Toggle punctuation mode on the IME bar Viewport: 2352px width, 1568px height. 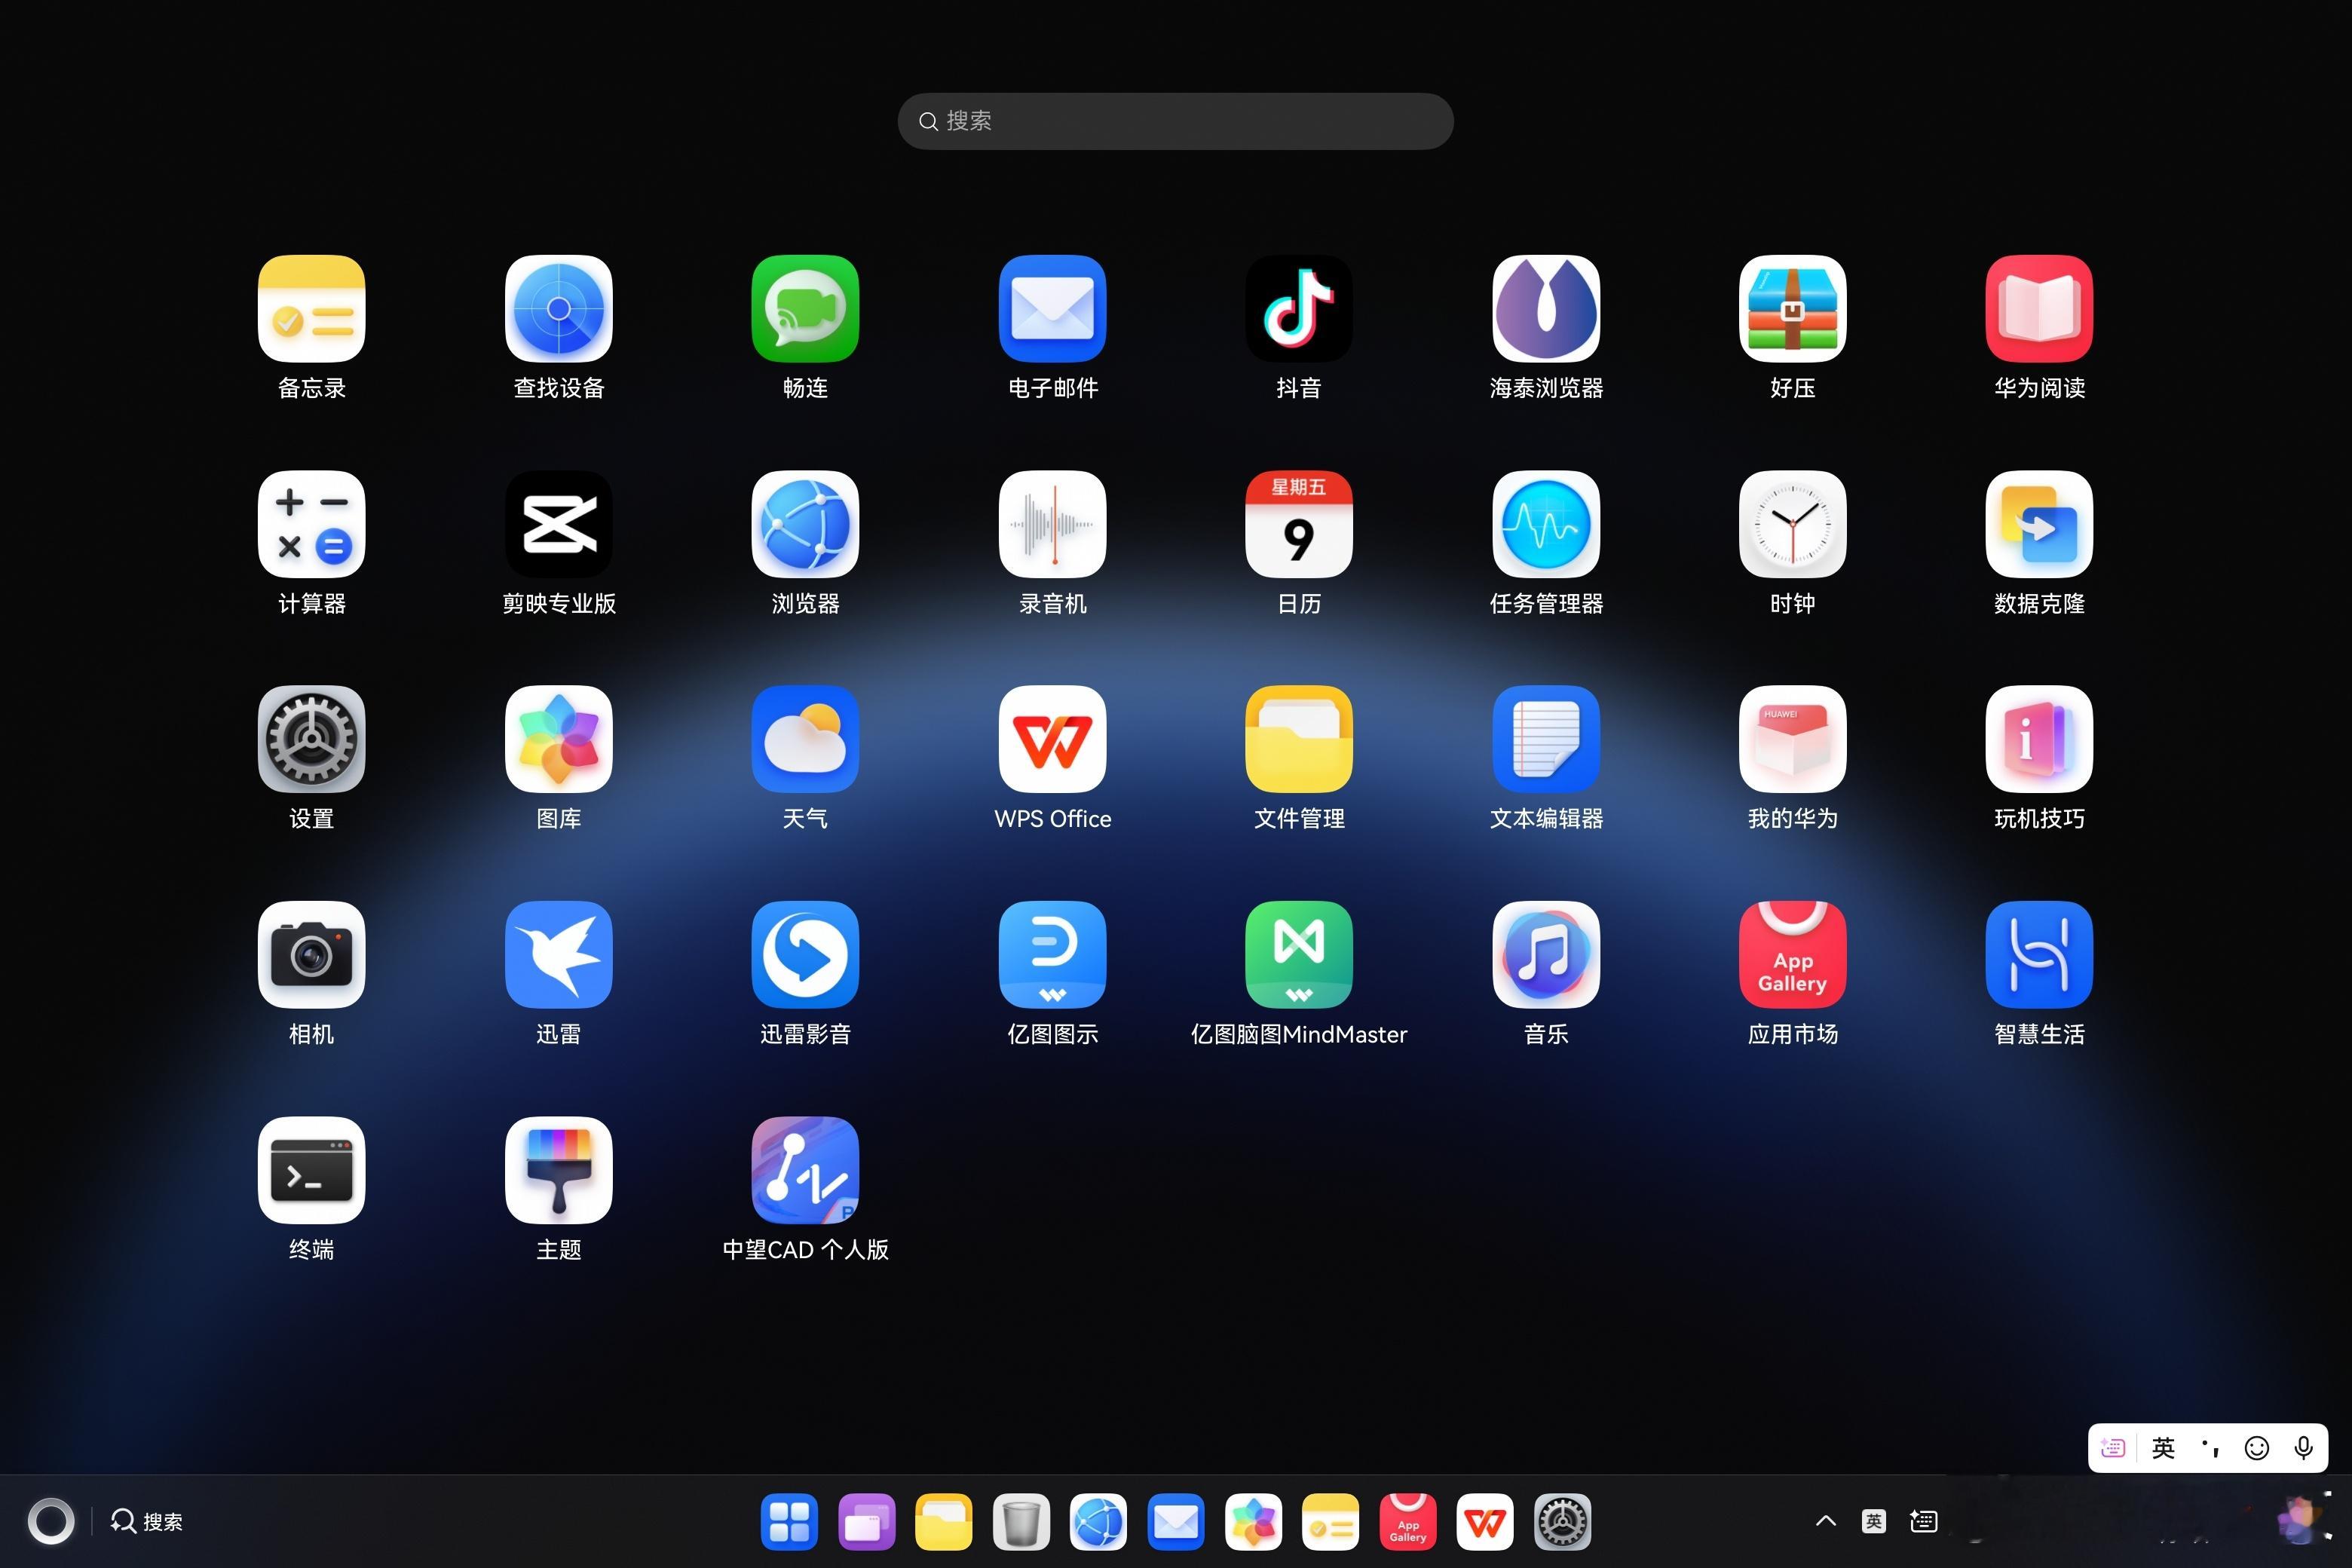pos(2210,1448)
